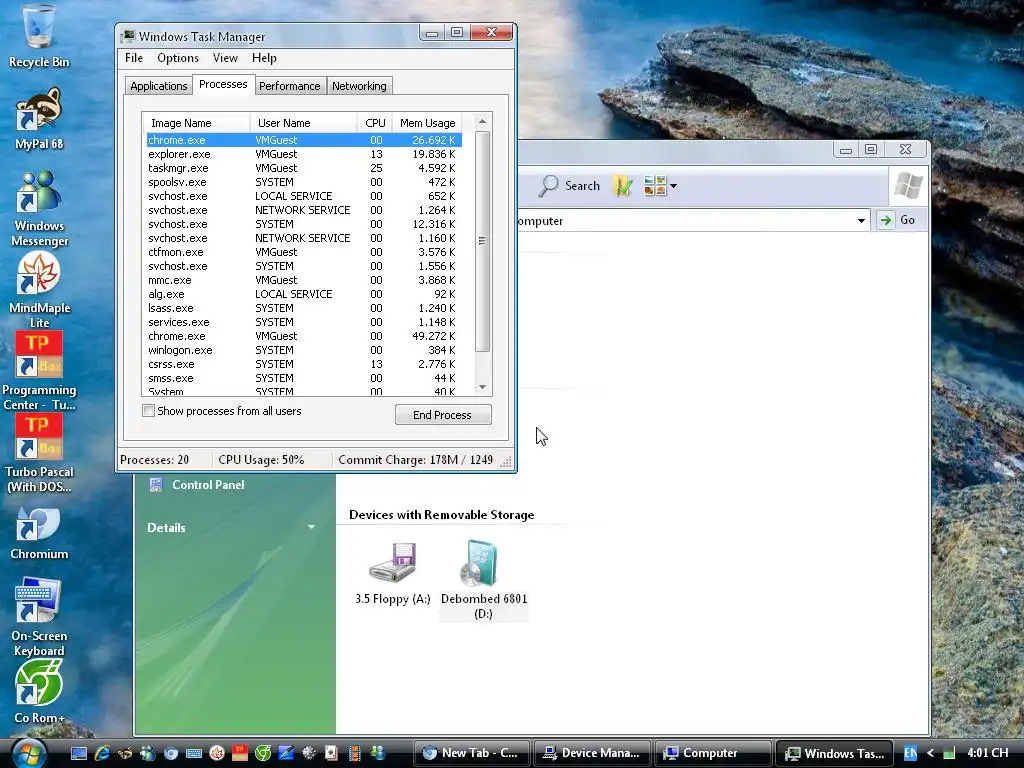Click Show Desktop in the quick launch
Image resolution: width=1024 pixels, height=768 pixels.
78,754
